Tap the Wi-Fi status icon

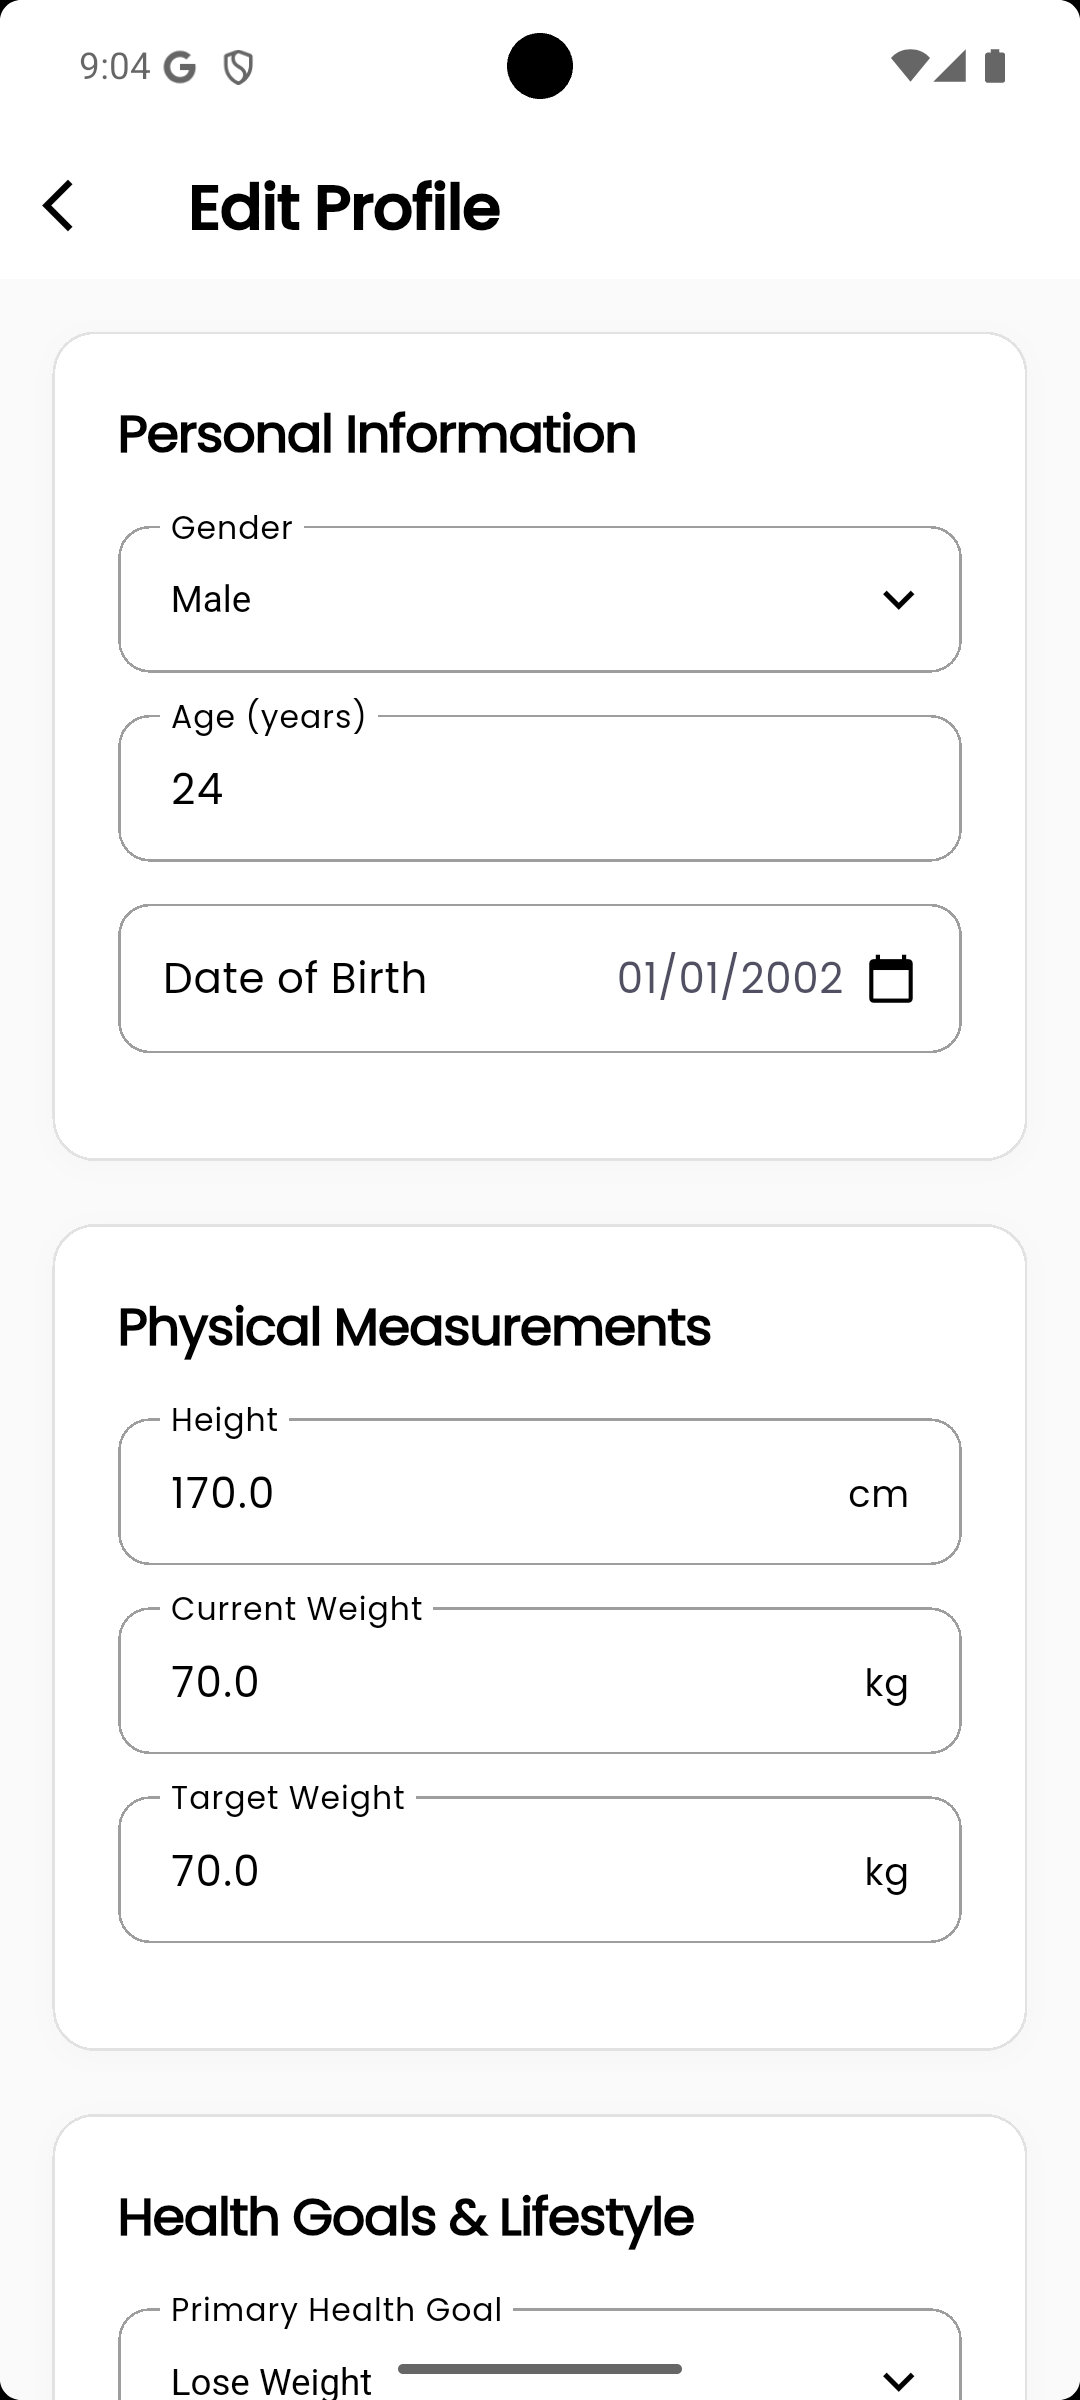pyautogui.click(x=909, y=66)
